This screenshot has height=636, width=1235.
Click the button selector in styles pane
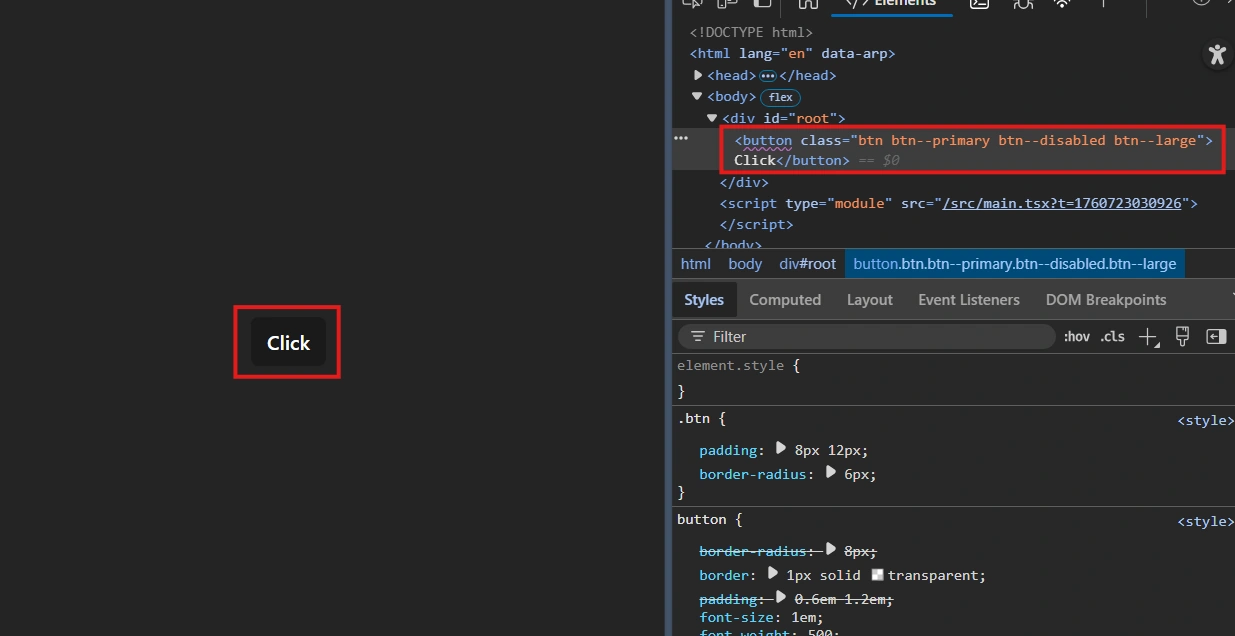point(701,519)
